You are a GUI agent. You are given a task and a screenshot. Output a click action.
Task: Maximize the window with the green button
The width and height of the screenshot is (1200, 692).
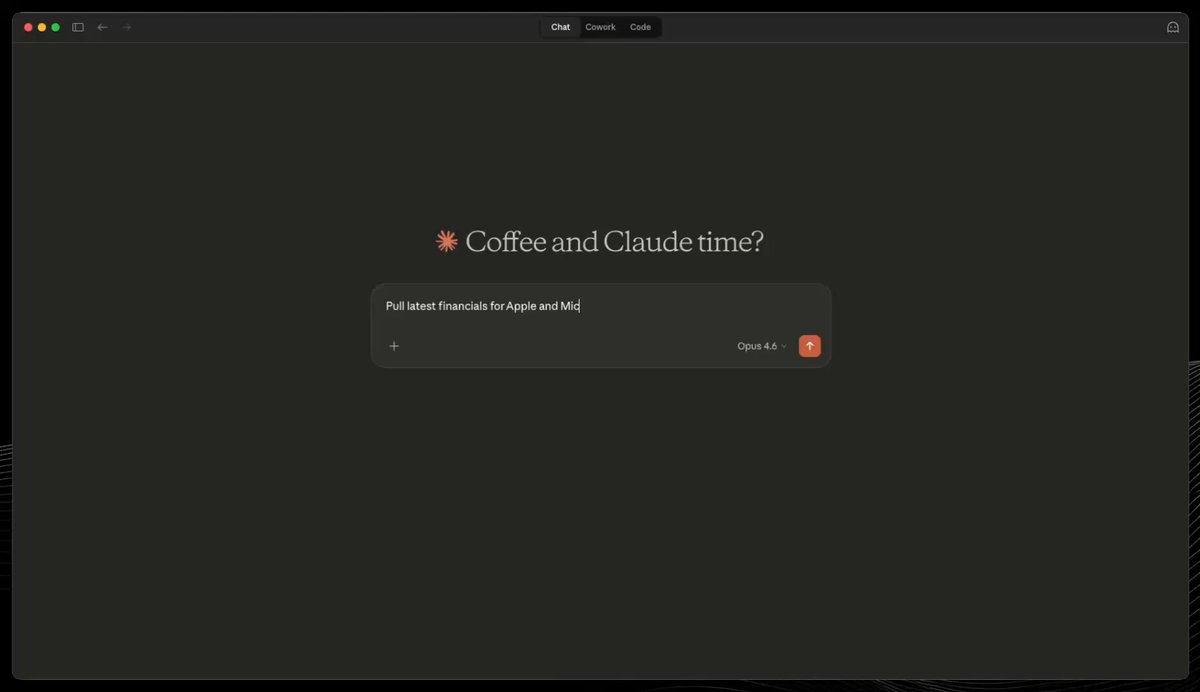pyautogui.click(x=56, y=27)
